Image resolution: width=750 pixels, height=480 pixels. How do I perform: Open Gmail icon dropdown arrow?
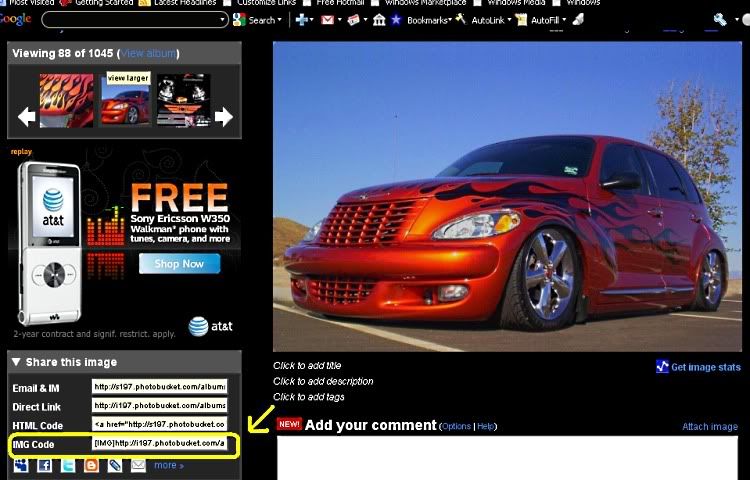pos(340,20)
